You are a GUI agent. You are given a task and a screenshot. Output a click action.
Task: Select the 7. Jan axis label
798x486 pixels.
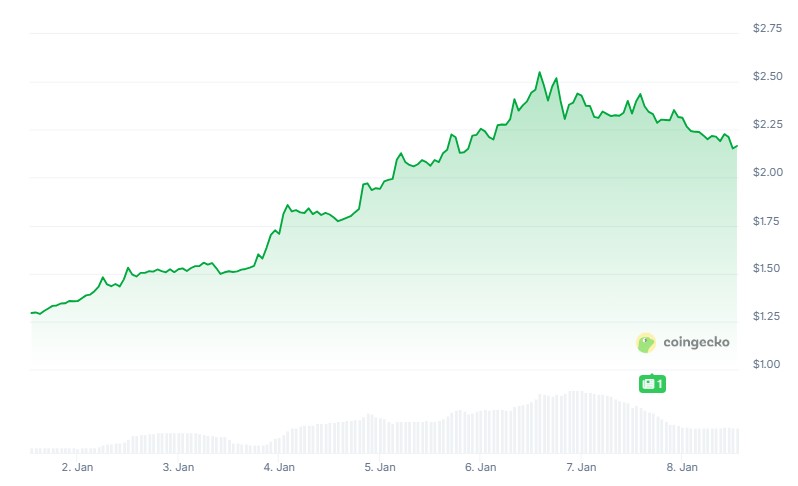(x=581, y=467)
